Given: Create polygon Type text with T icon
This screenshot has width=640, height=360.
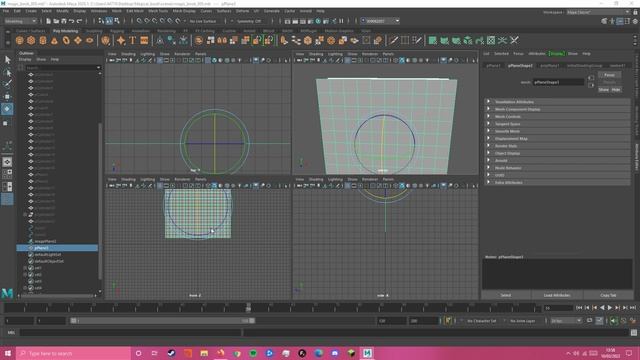Looking at the screenshot, I should (132, 40).
